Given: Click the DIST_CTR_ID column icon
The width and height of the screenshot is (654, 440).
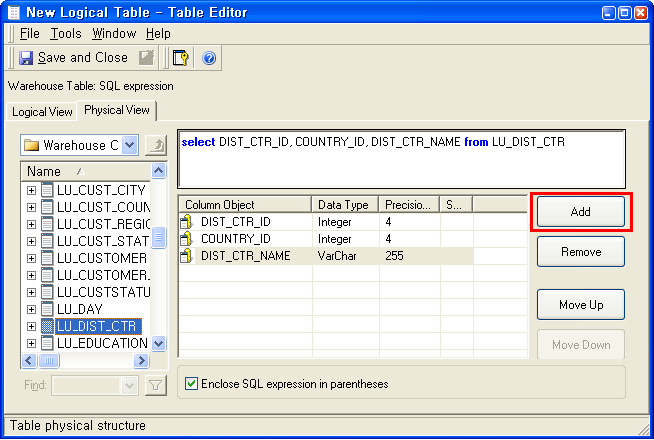Looking at the screenshot, I should [x=186, y=222].
